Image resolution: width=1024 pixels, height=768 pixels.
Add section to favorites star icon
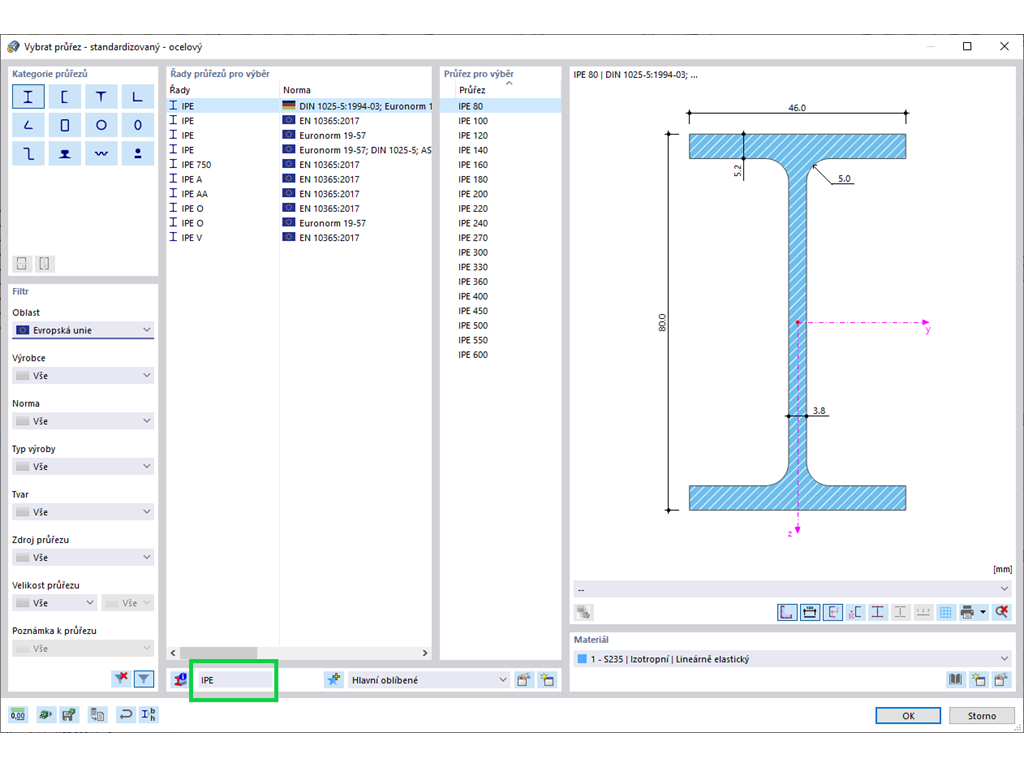tap(334, 680)
